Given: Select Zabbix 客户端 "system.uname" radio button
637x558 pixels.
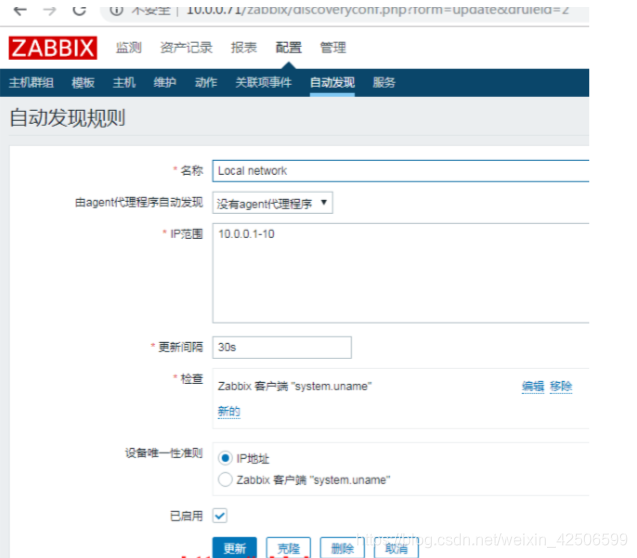Looking at the screenshot, I should coord(225,480).
